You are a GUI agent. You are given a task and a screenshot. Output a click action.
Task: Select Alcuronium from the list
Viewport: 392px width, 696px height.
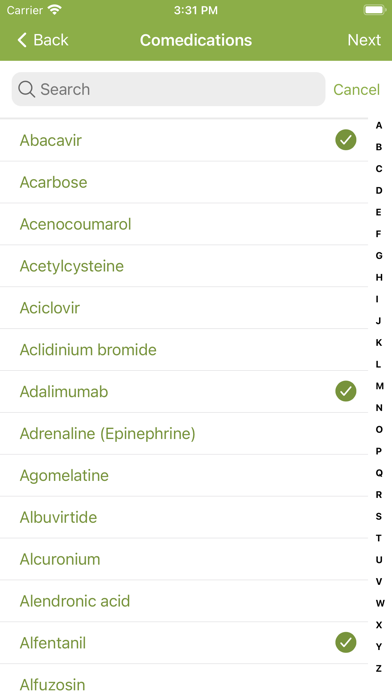(184, 559)
